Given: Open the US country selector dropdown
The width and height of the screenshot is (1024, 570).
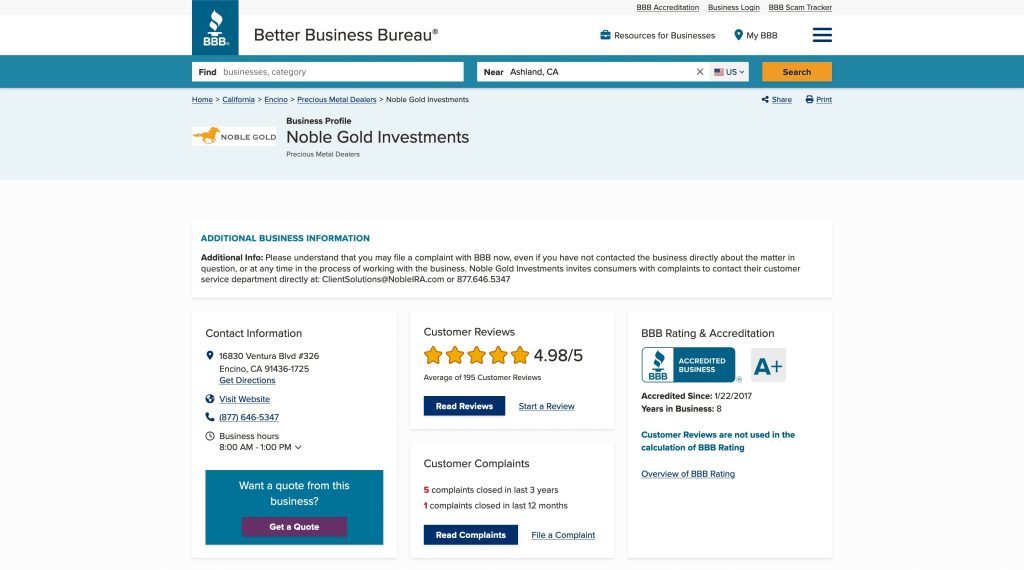Looking at the screenshot, I should (x=730, y=72).
